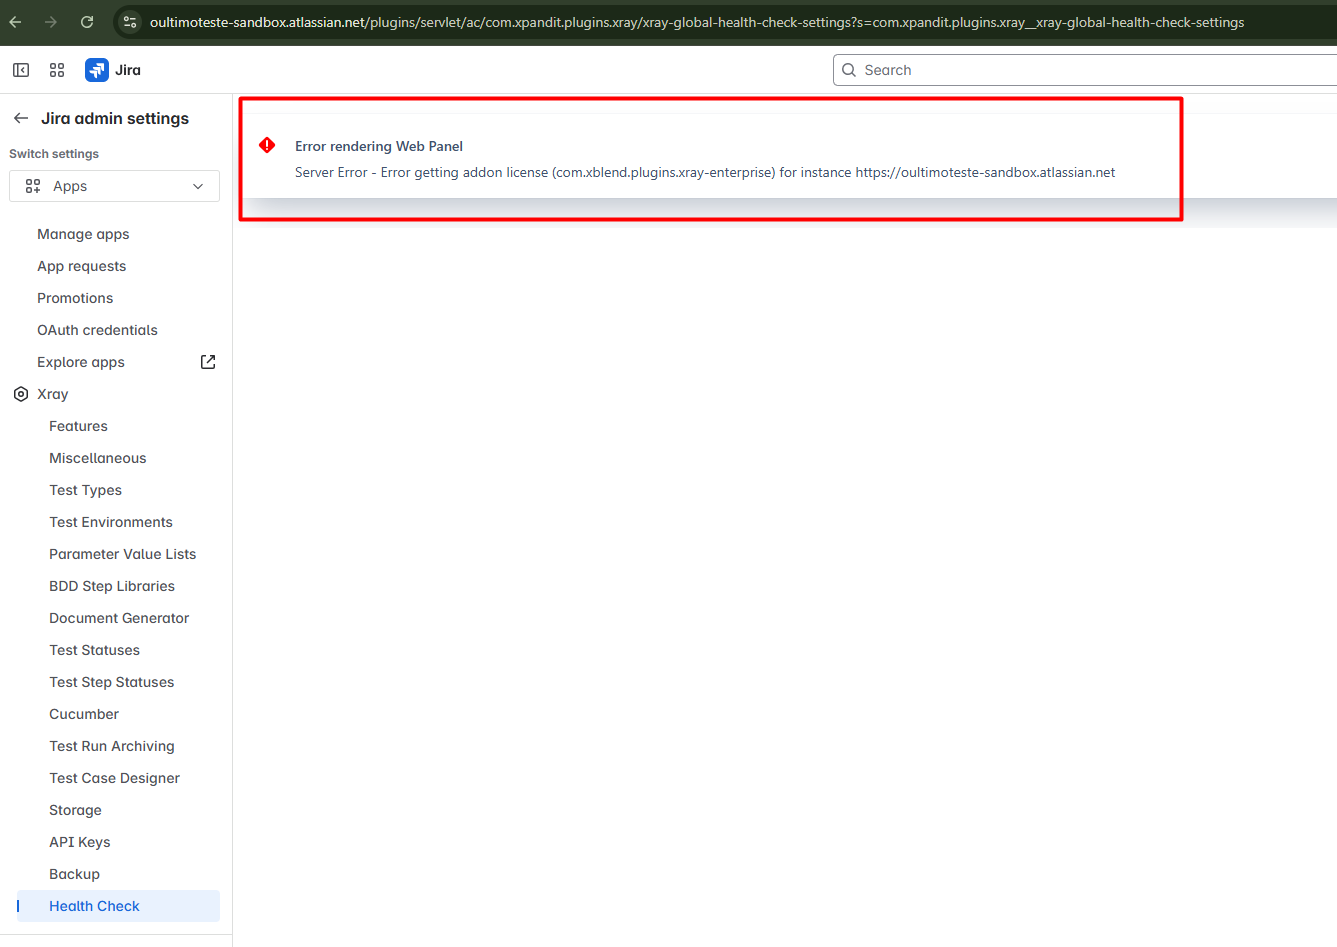Open Manage apps
This screenshot has height=947, width=1337.
[x=83, y=234]
